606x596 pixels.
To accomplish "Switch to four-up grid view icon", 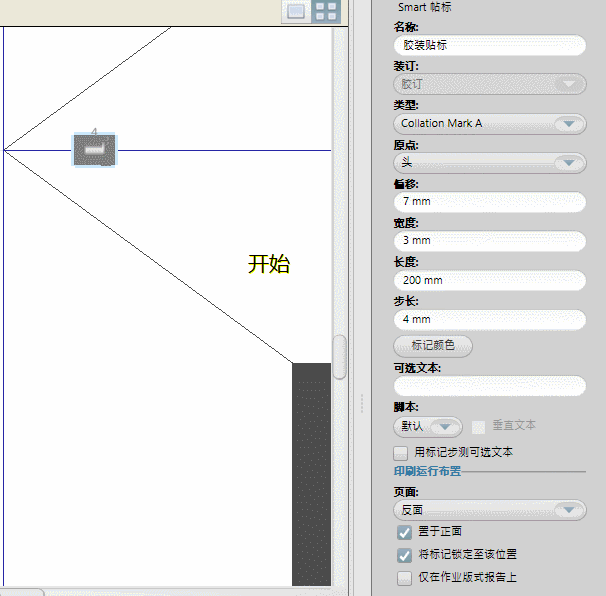I will (x=325, y=11).
